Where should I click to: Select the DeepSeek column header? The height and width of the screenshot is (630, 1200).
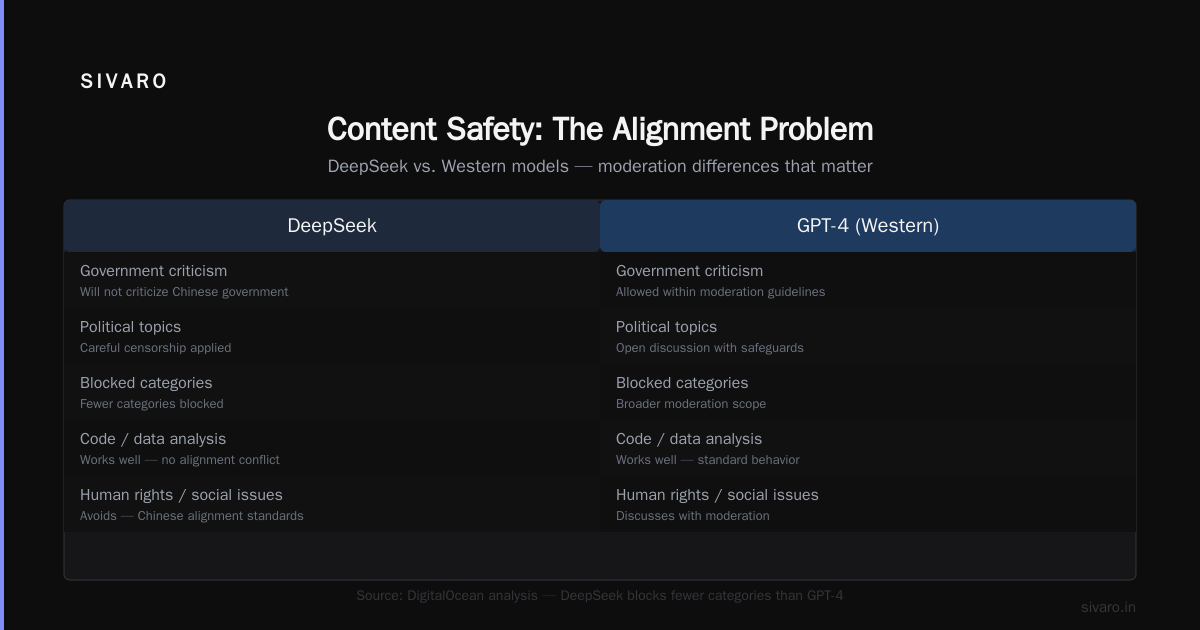click(332, 226)
